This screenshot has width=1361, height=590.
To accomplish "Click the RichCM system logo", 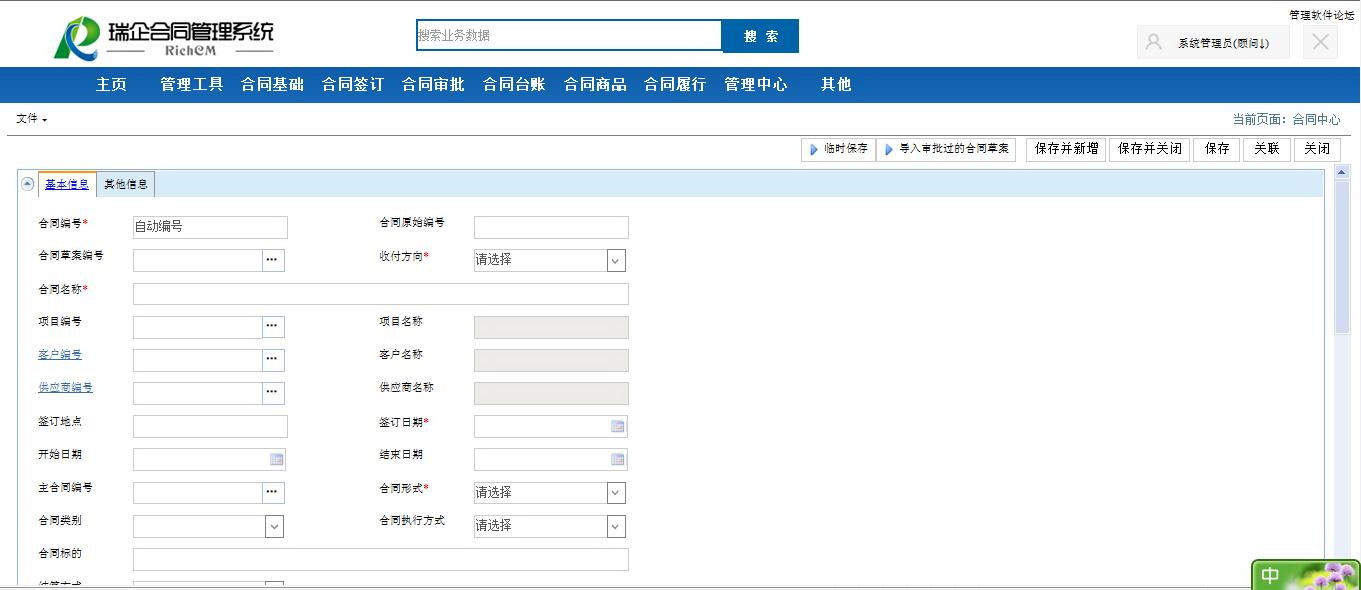I will pos(164,38).
